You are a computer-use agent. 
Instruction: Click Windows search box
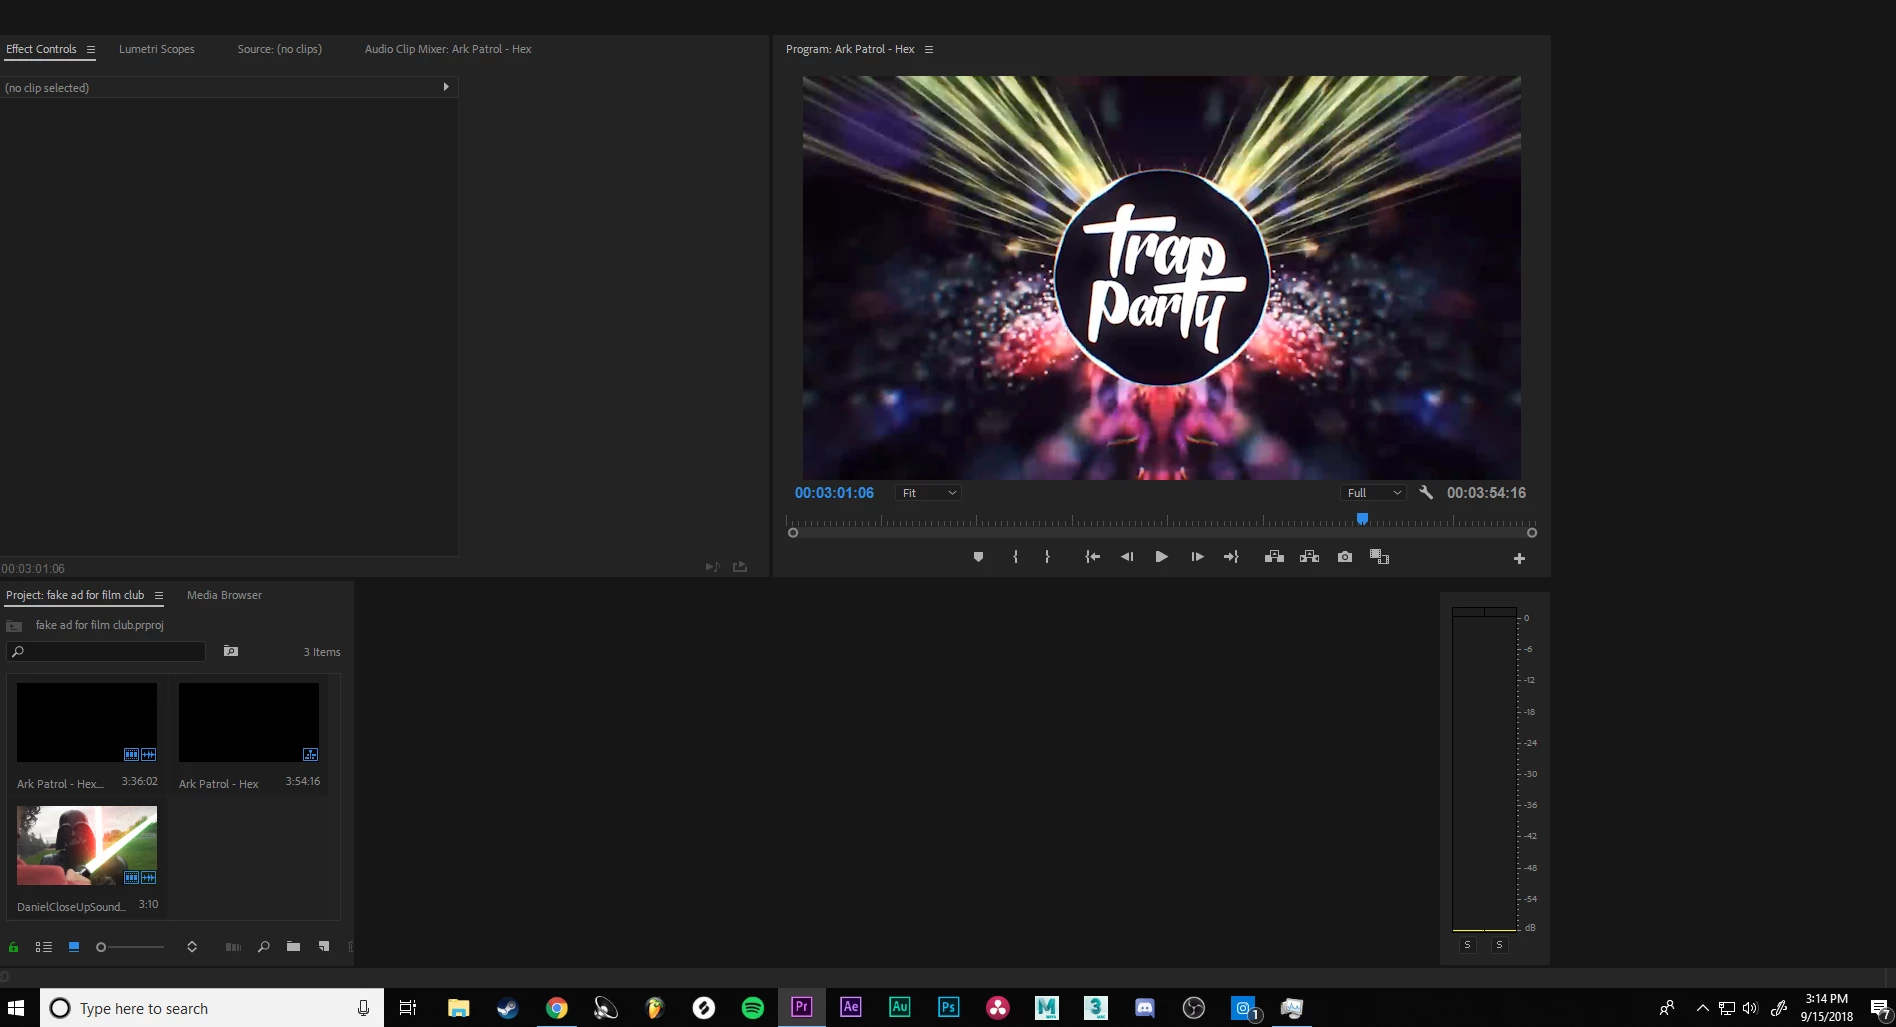click(212, 1008)
